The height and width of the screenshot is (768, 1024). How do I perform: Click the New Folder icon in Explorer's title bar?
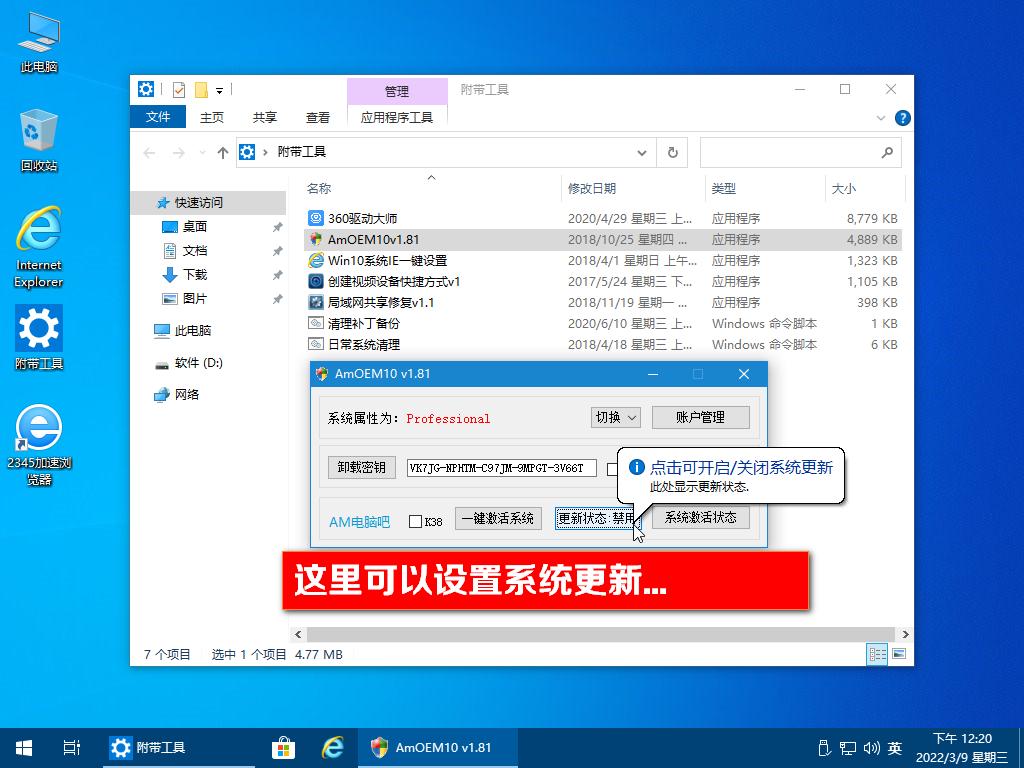pos(202,89)
